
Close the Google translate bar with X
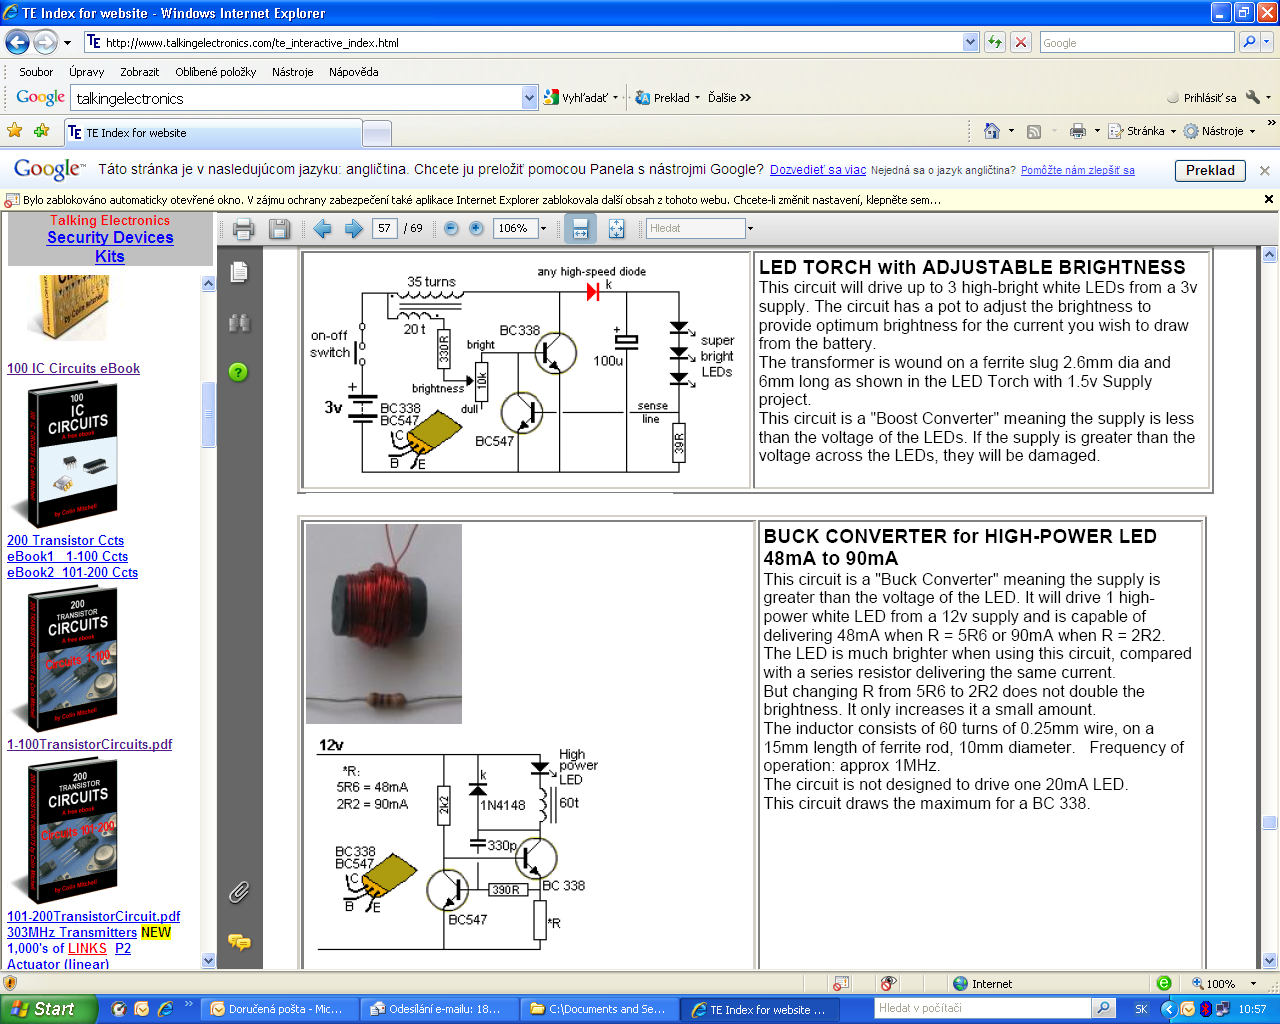tap(1264, 170)
